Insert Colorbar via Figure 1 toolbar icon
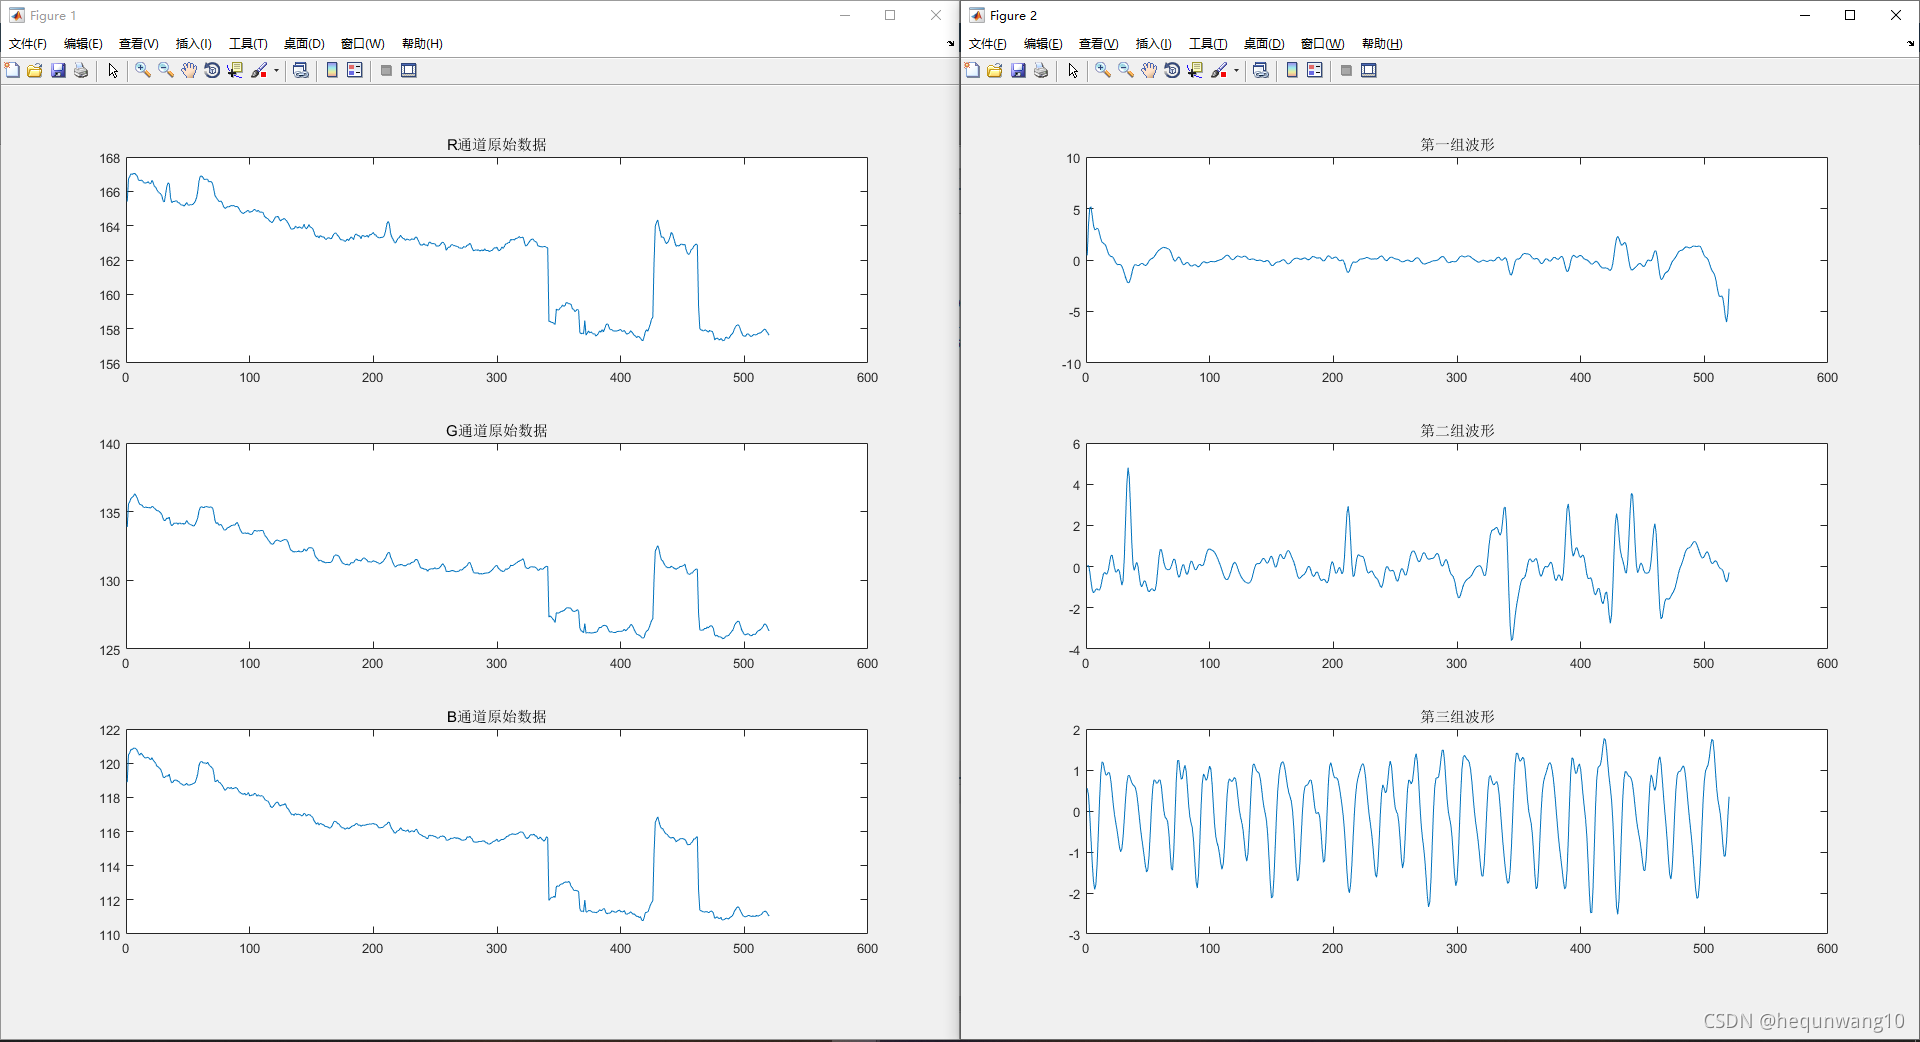Viewport: 1920px width, 1042px height. [332, 70]
